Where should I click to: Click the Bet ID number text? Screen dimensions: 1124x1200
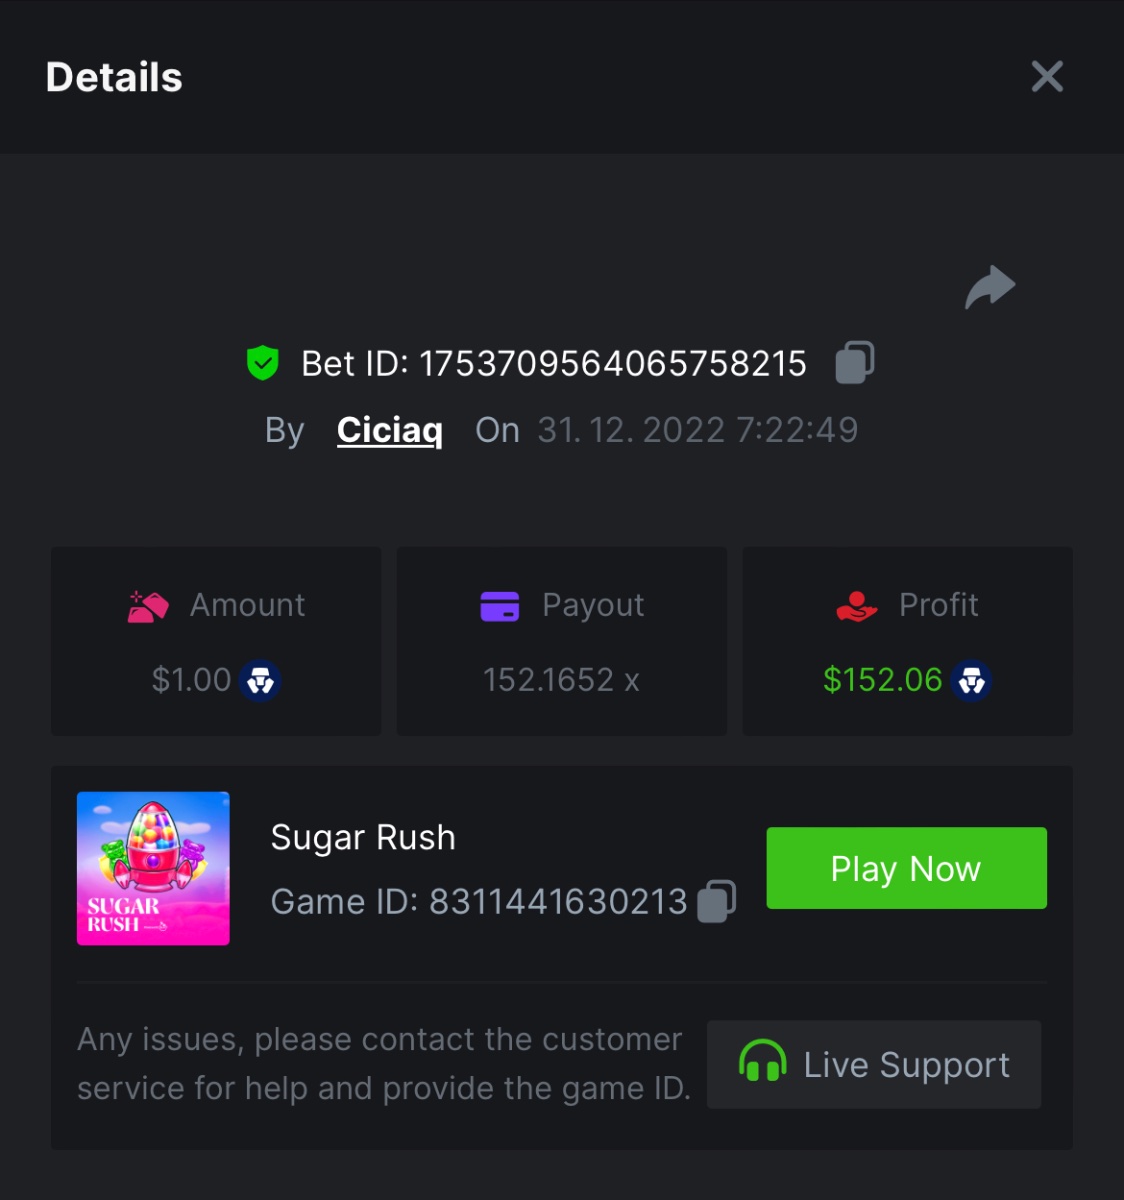612,364
